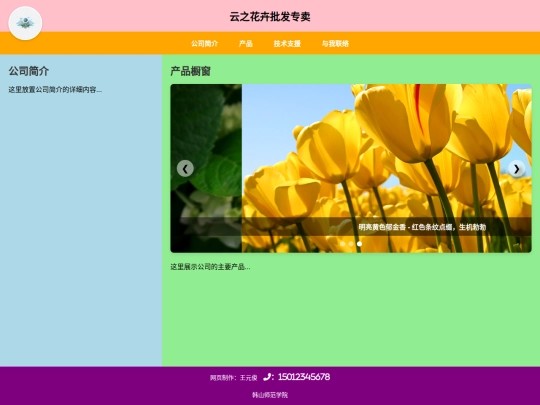
Task: Click the 产品橱窗 heading
Action: [190, 71]
